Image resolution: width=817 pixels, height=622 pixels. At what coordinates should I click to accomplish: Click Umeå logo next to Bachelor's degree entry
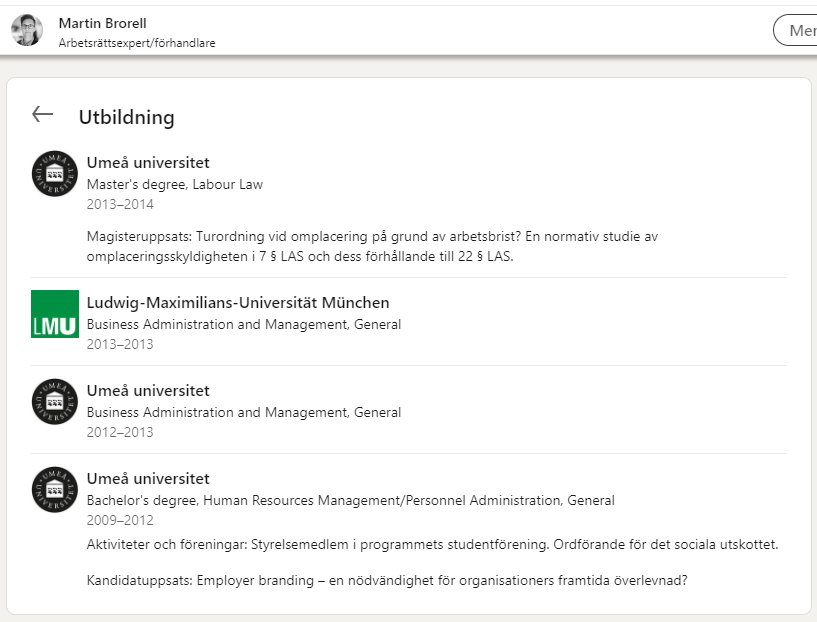tap(54, 490)
